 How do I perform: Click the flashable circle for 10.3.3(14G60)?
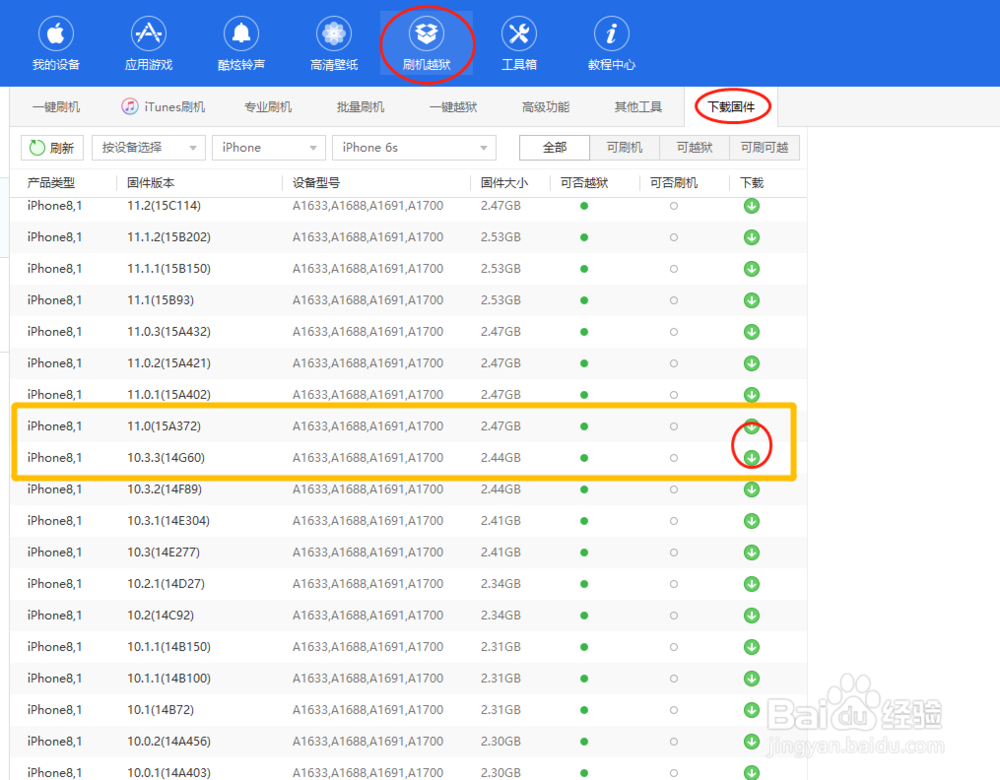point(673,457)
